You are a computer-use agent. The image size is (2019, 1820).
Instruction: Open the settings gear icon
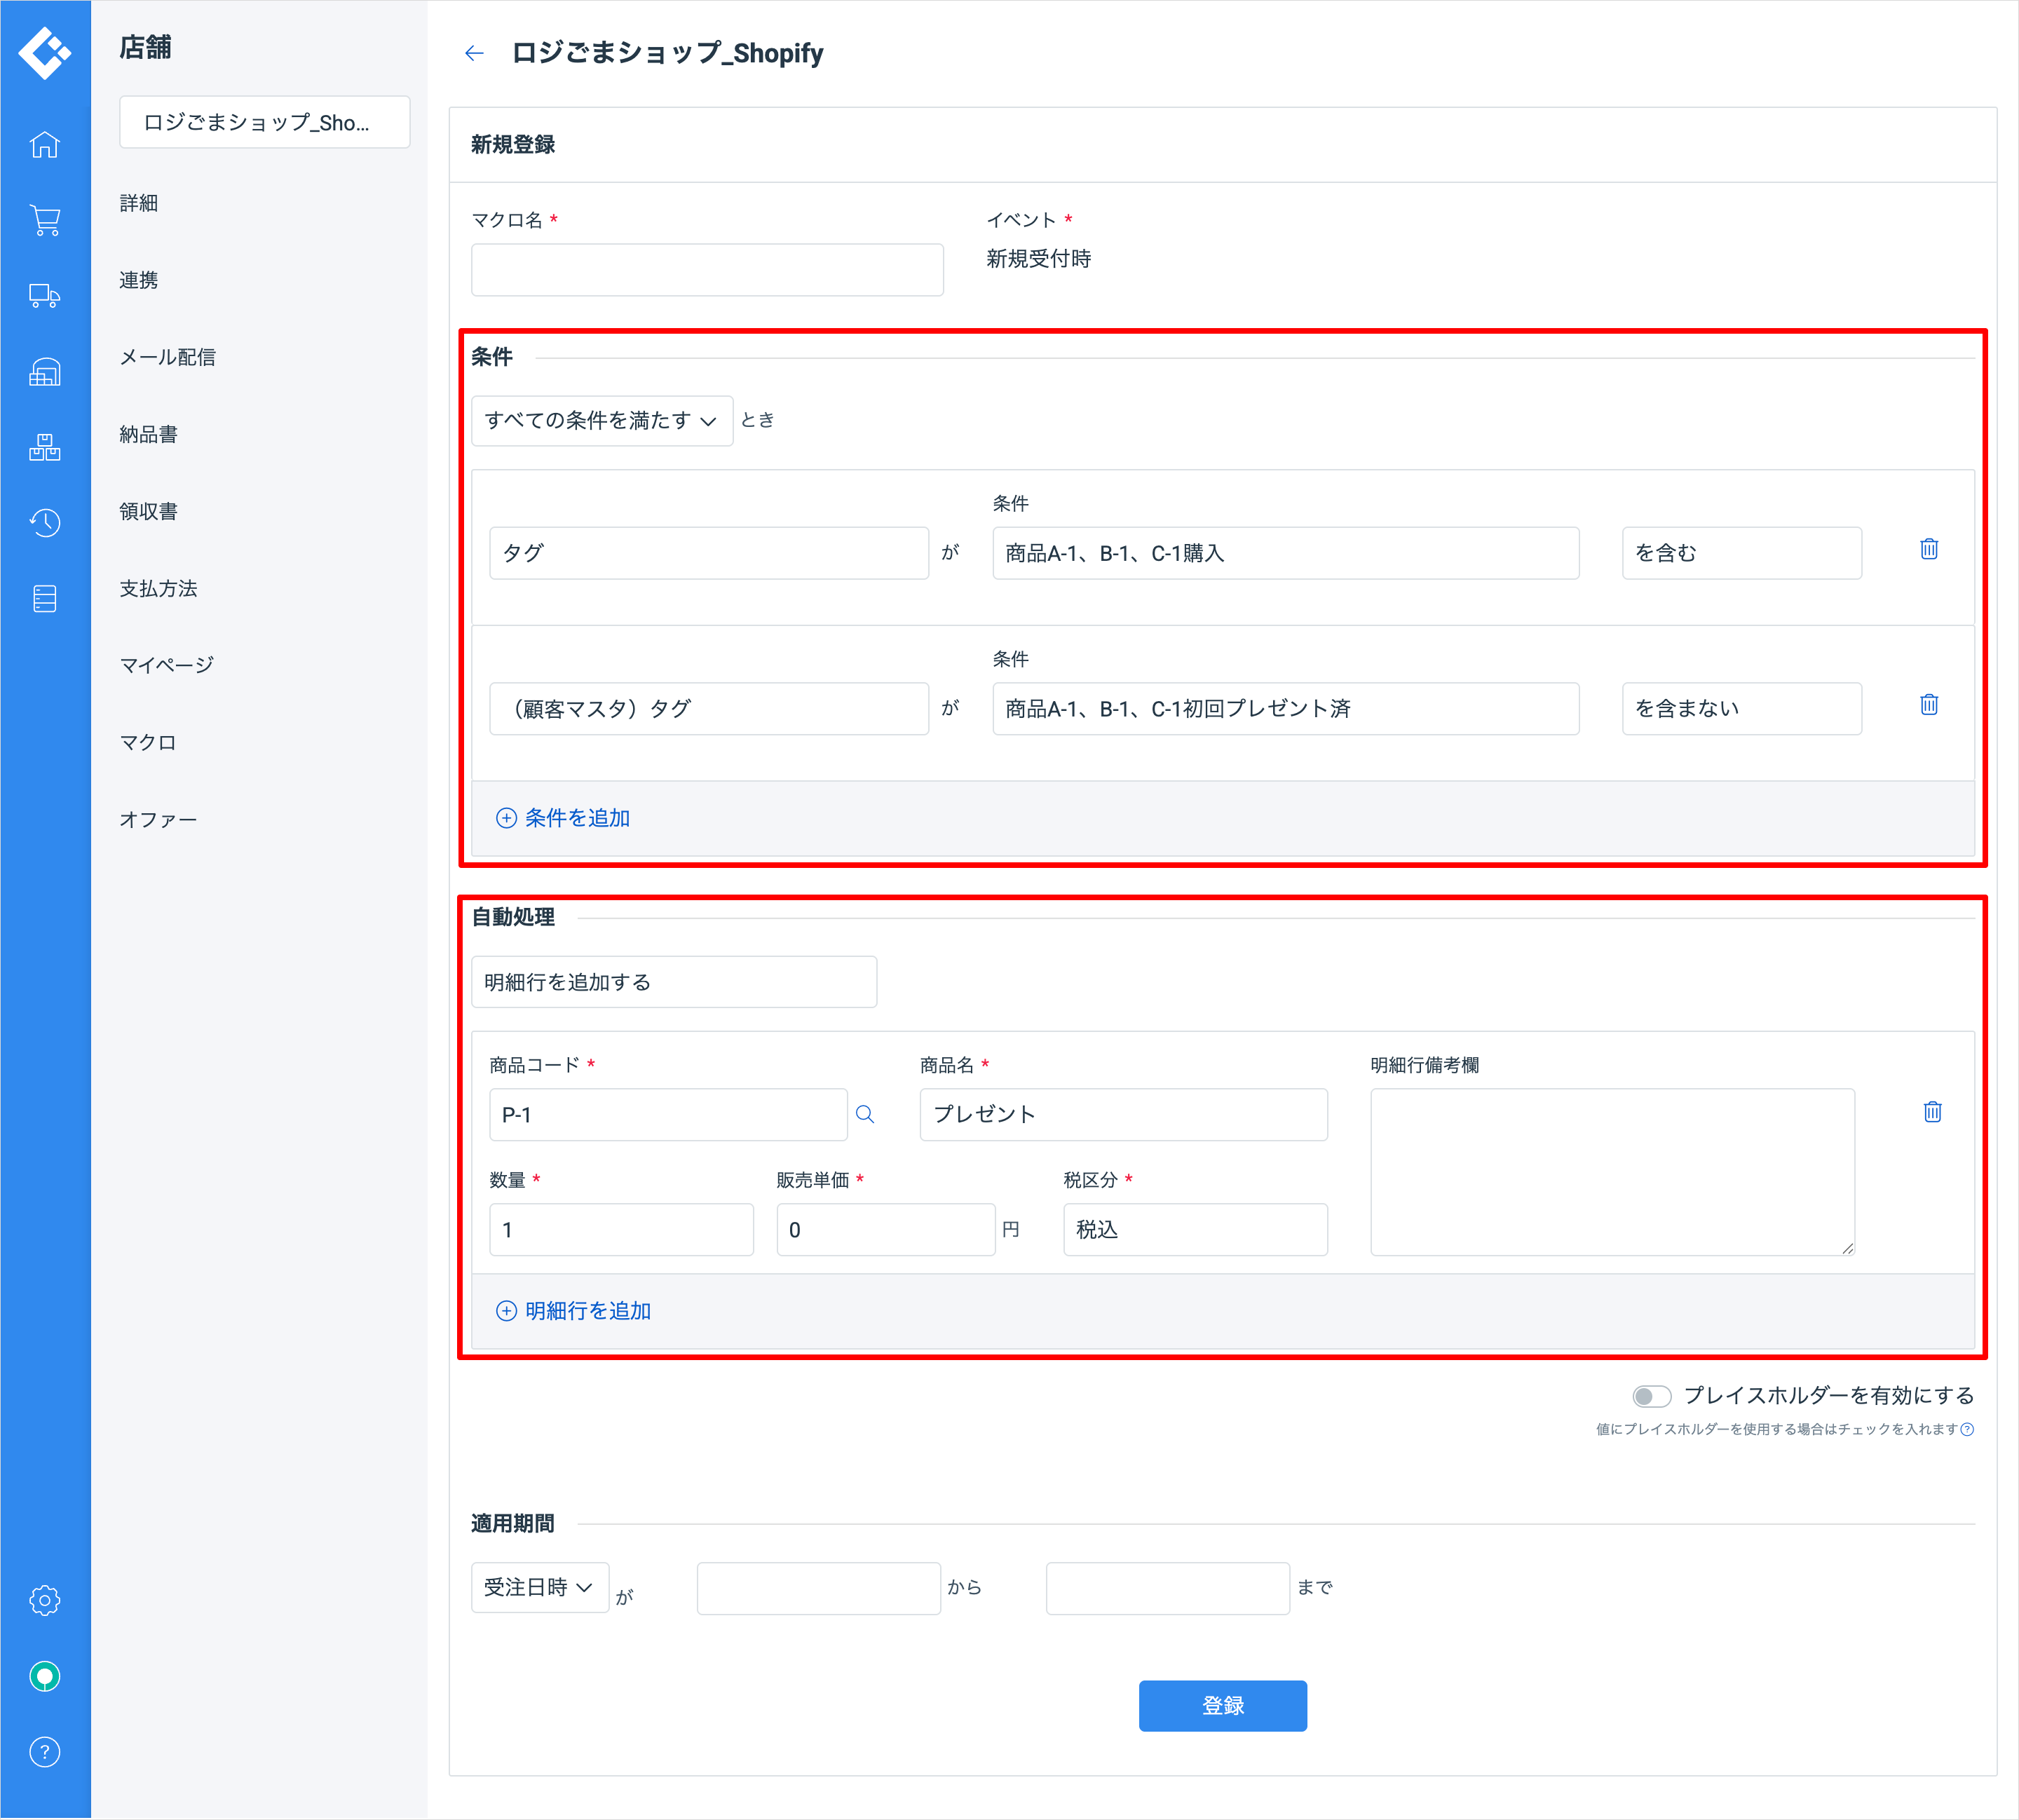pos(45,1600)
